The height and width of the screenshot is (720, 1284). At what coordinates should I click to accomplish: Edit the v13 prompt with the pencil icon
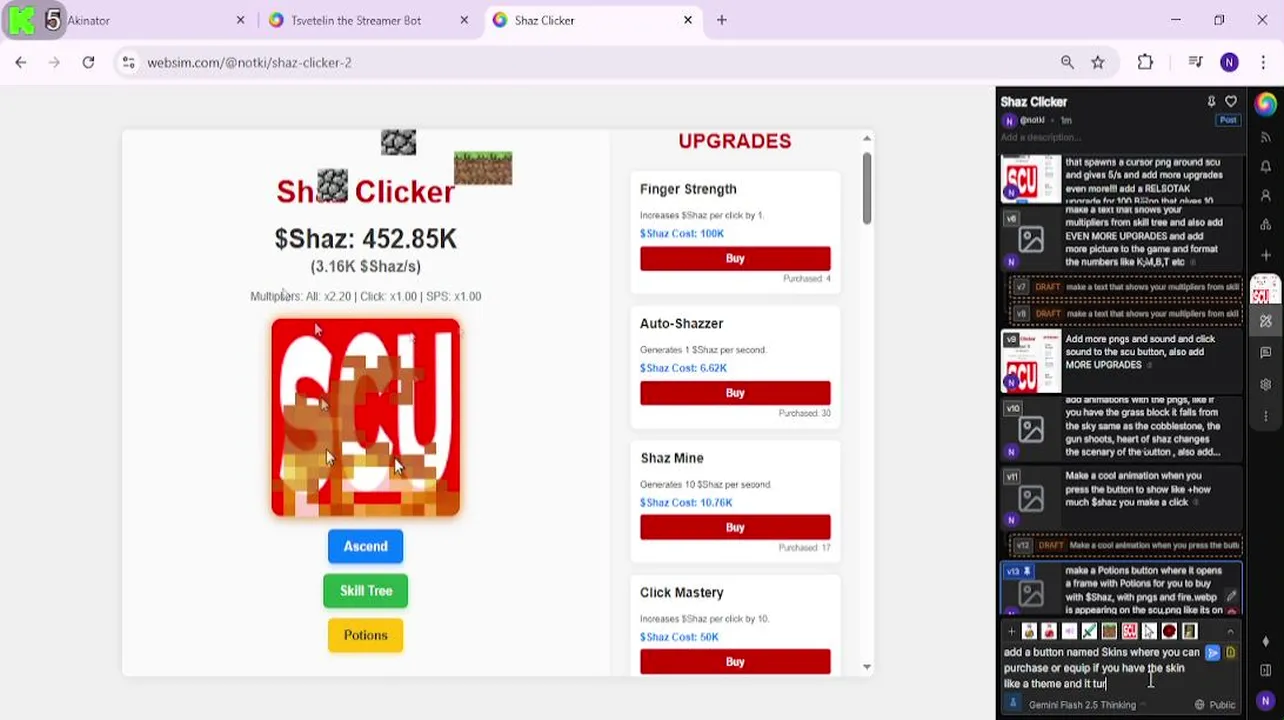[x=1232, y=596]
